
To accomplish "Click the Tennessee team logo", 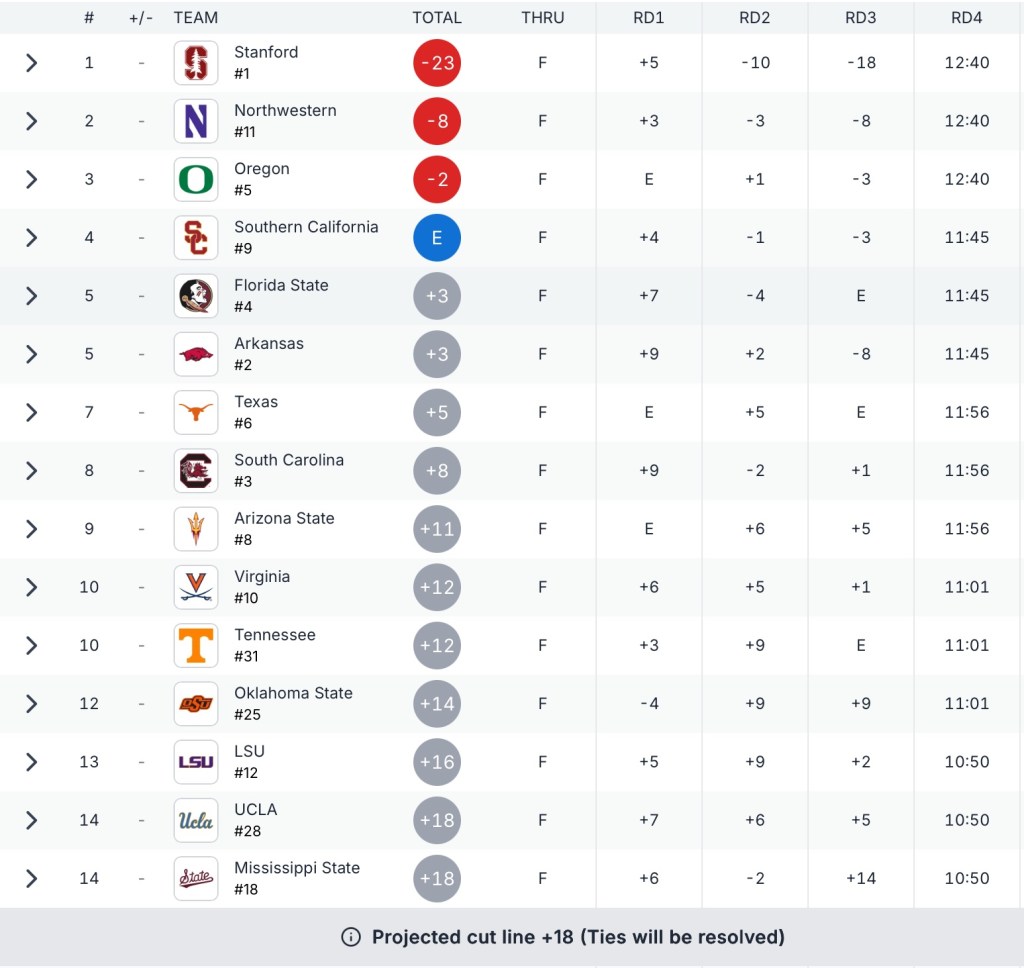I will click(195, 645).
